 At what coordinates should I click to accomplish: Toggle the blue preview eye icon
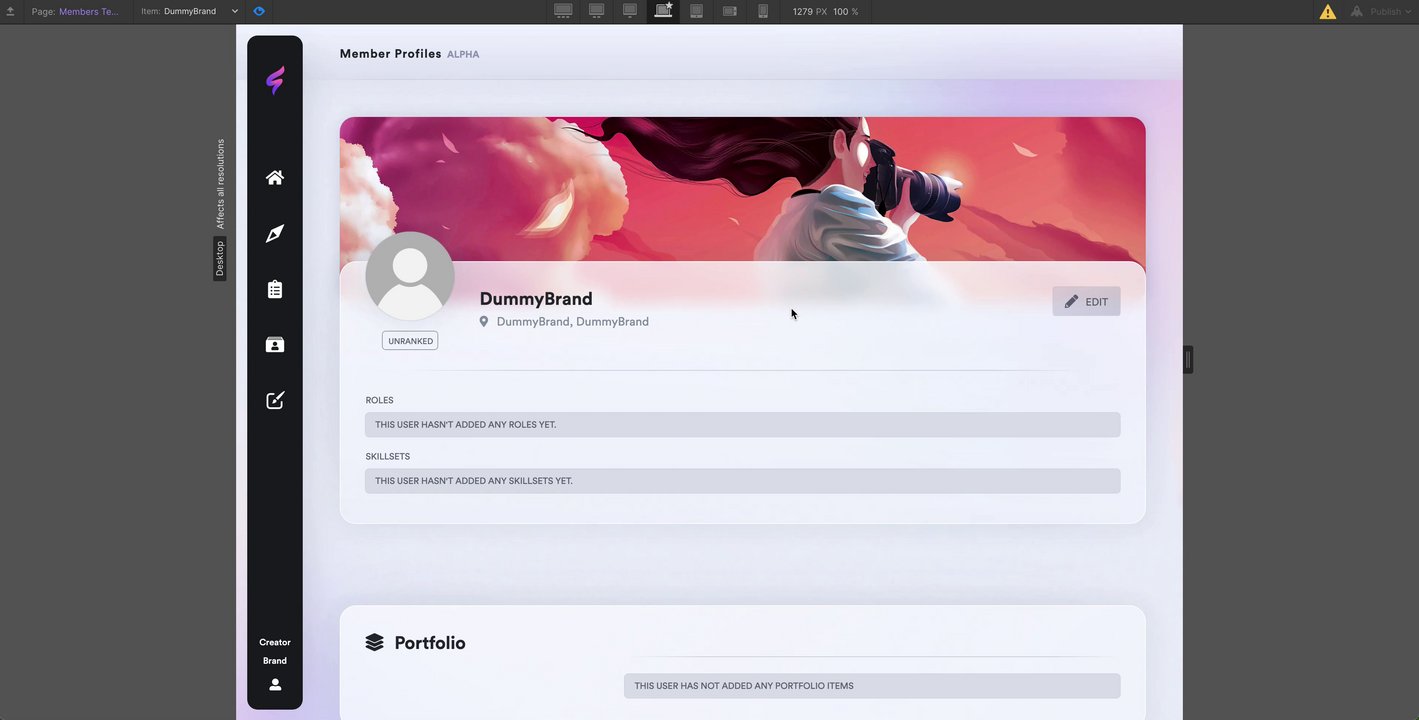point(259,11)
